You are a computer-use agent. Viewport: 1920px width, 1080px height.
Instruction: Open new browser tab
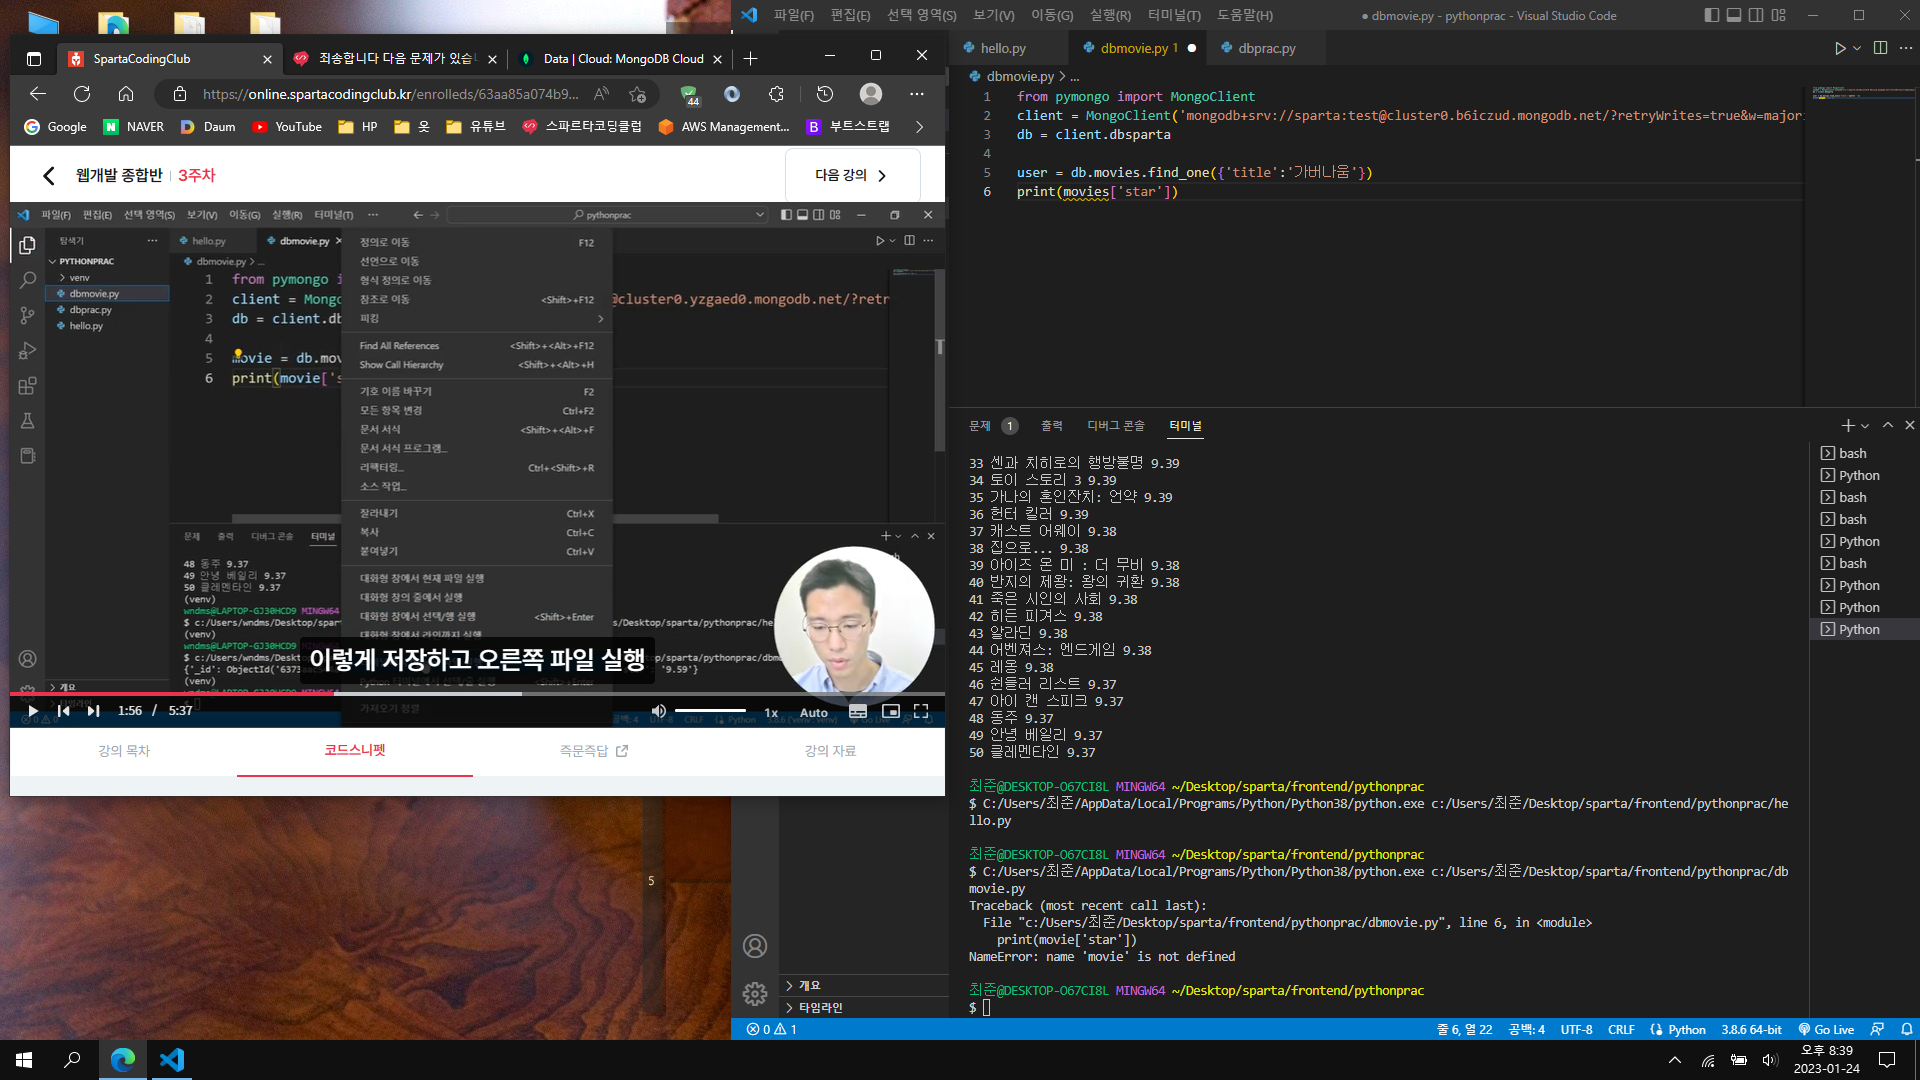pos(750,59)
